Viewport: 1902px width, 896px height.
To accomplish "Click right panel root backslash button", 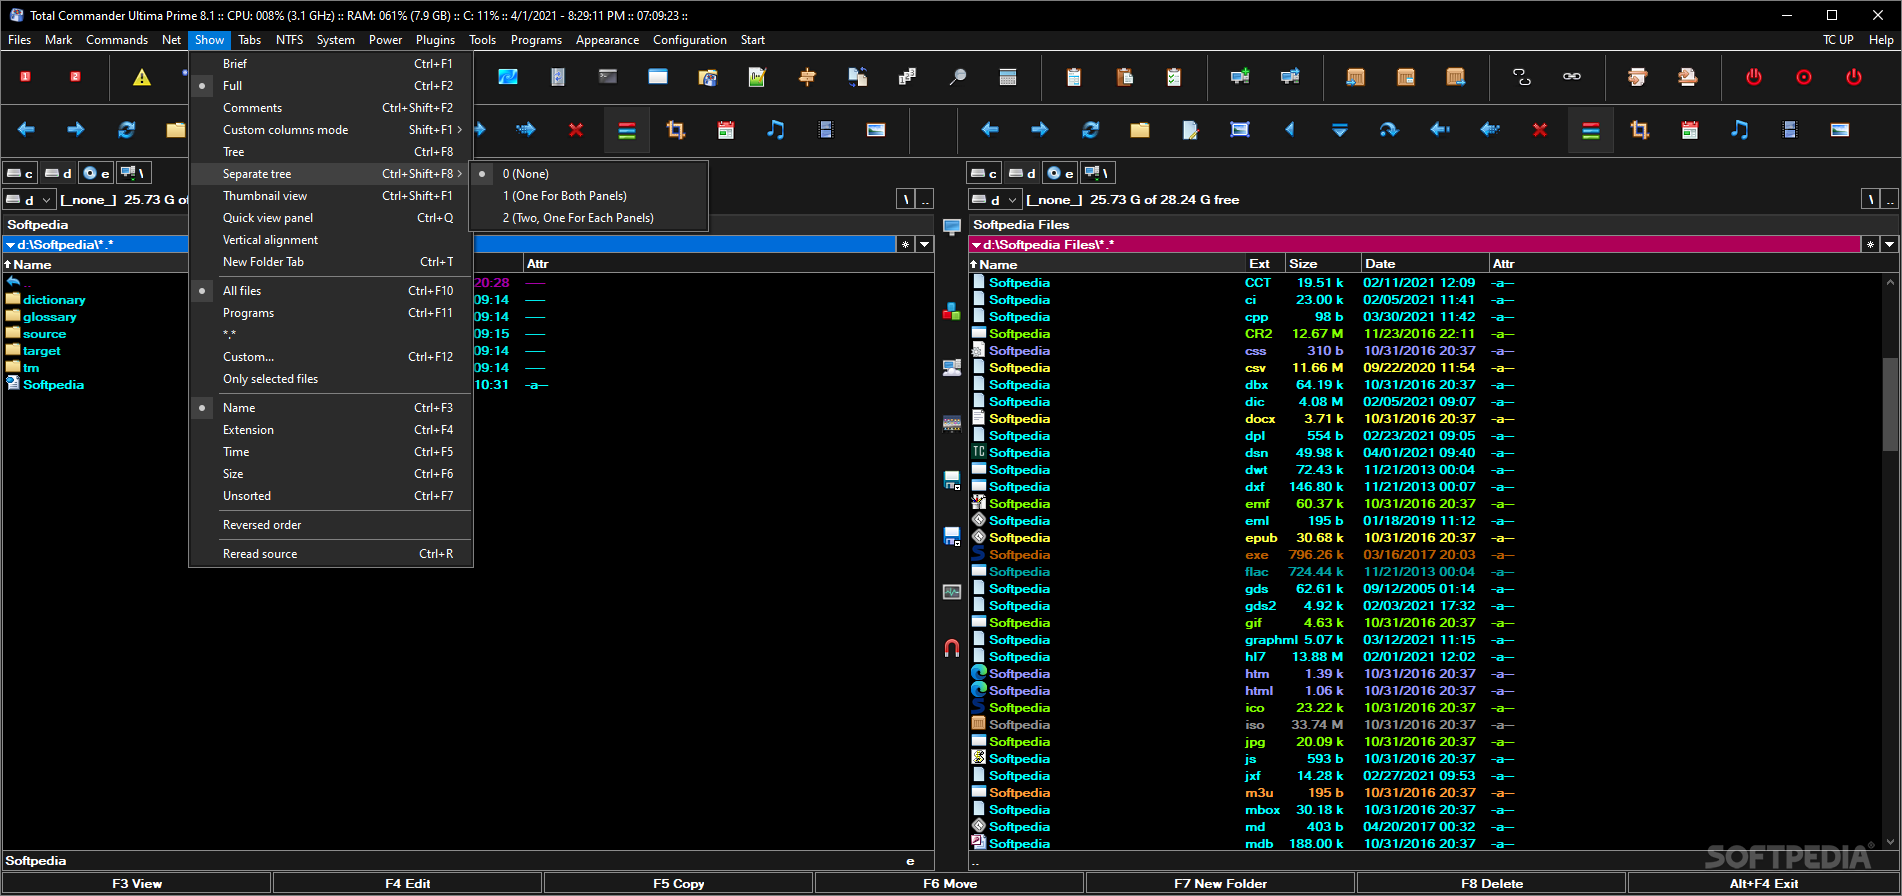I will (1870, 200).
